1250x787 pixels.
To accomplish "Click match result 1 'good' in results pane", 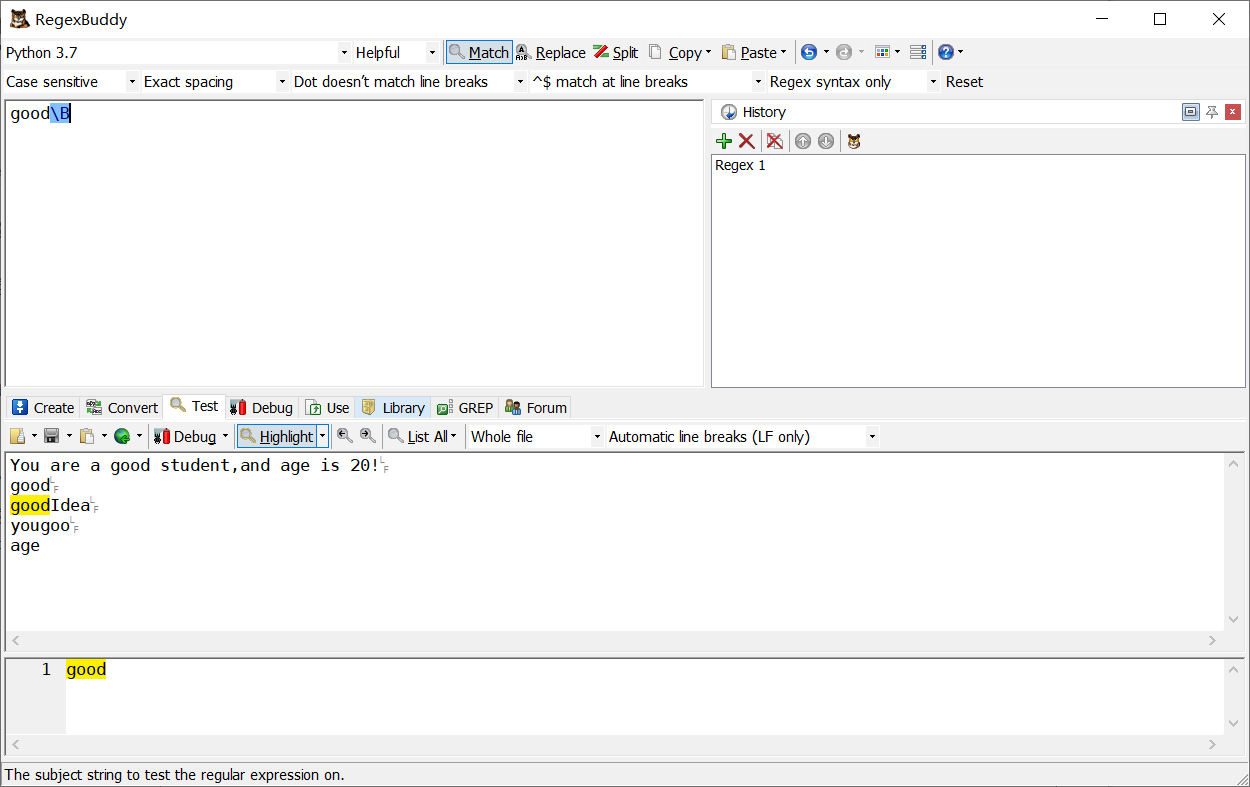I will (86, 670).
